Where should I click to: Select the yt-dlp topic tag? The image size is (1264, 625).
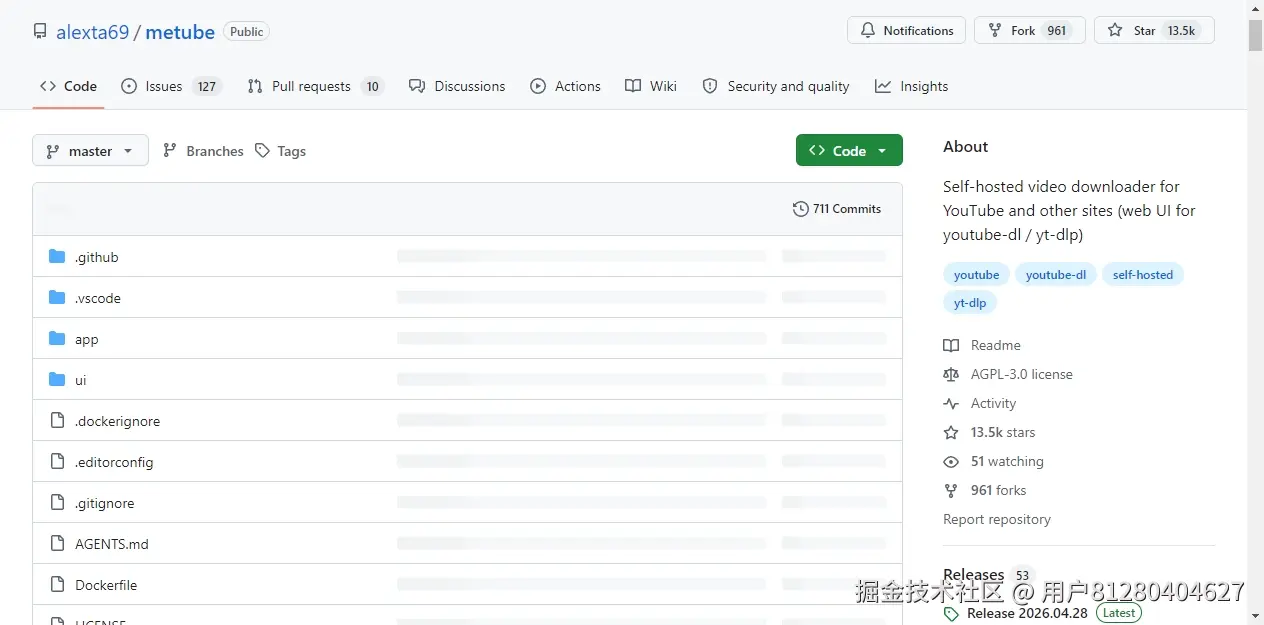point(970,302)
